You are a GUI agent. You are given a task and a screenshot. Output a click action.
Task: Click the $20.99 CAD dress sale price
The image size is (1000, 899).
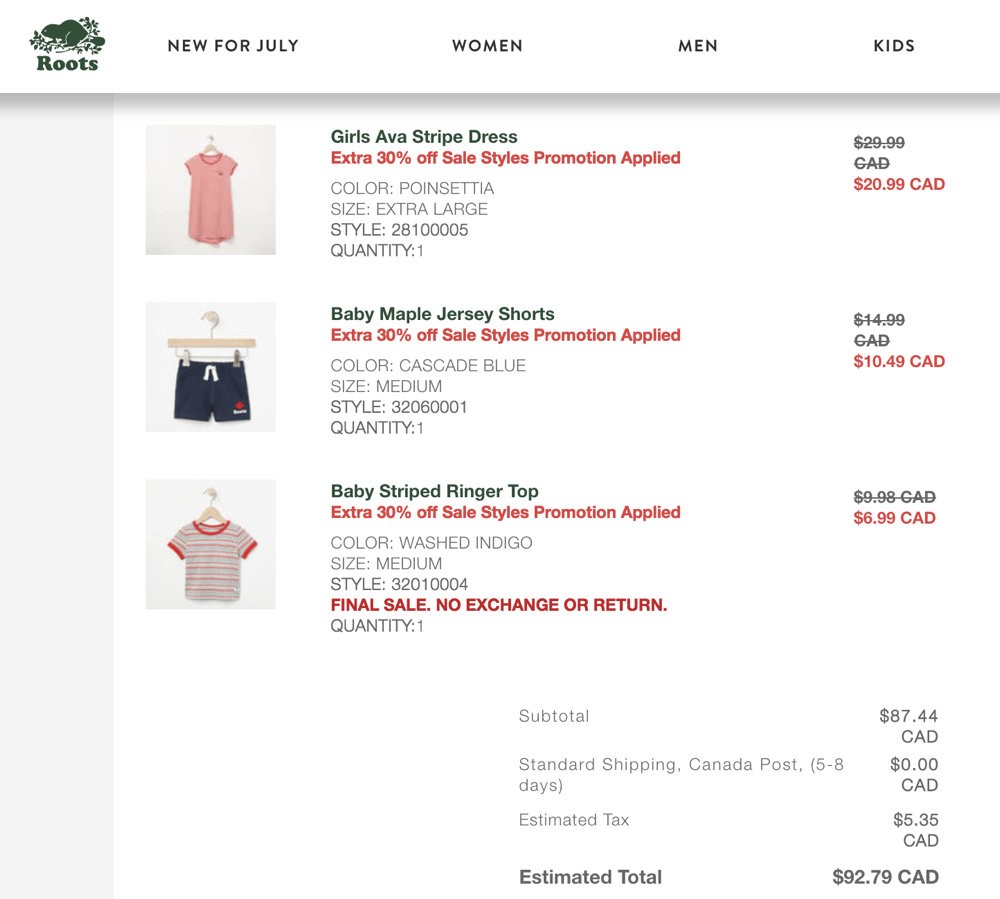point(898,184)
